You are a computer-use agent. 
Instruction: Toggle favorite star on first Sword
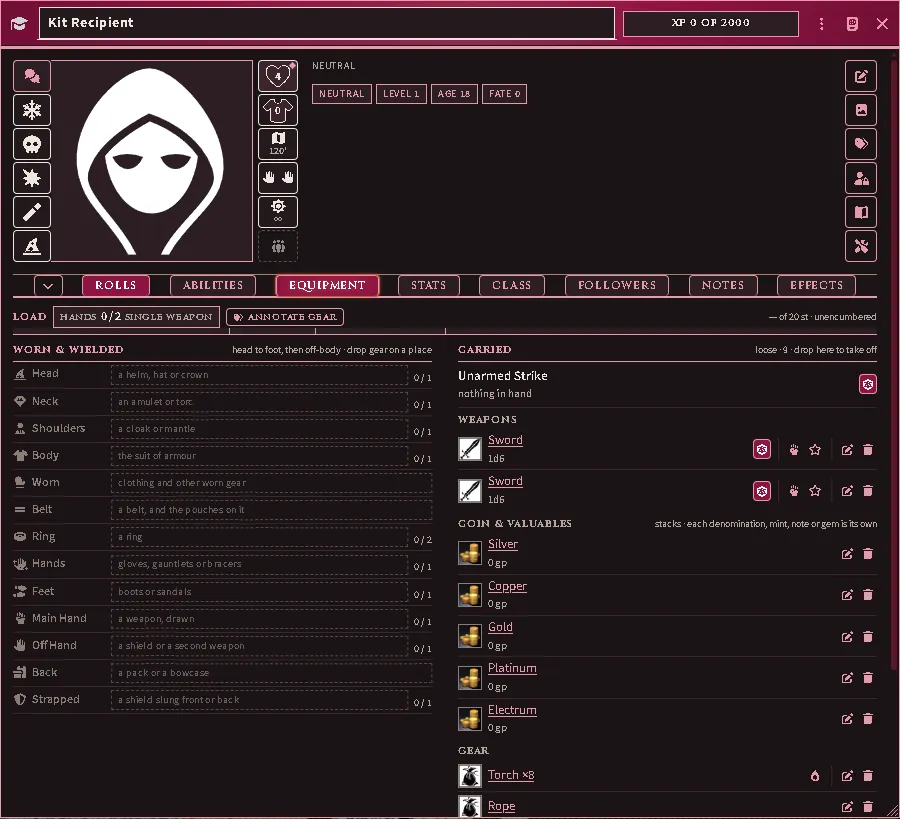pyautogui.click(x=815, y=450)
